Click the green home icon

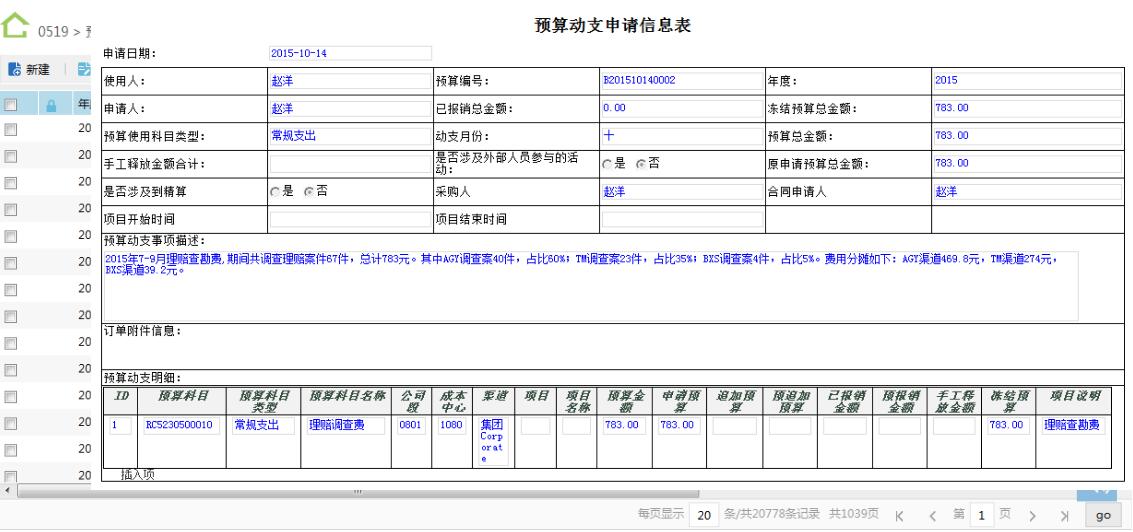(x=15, y=26)
